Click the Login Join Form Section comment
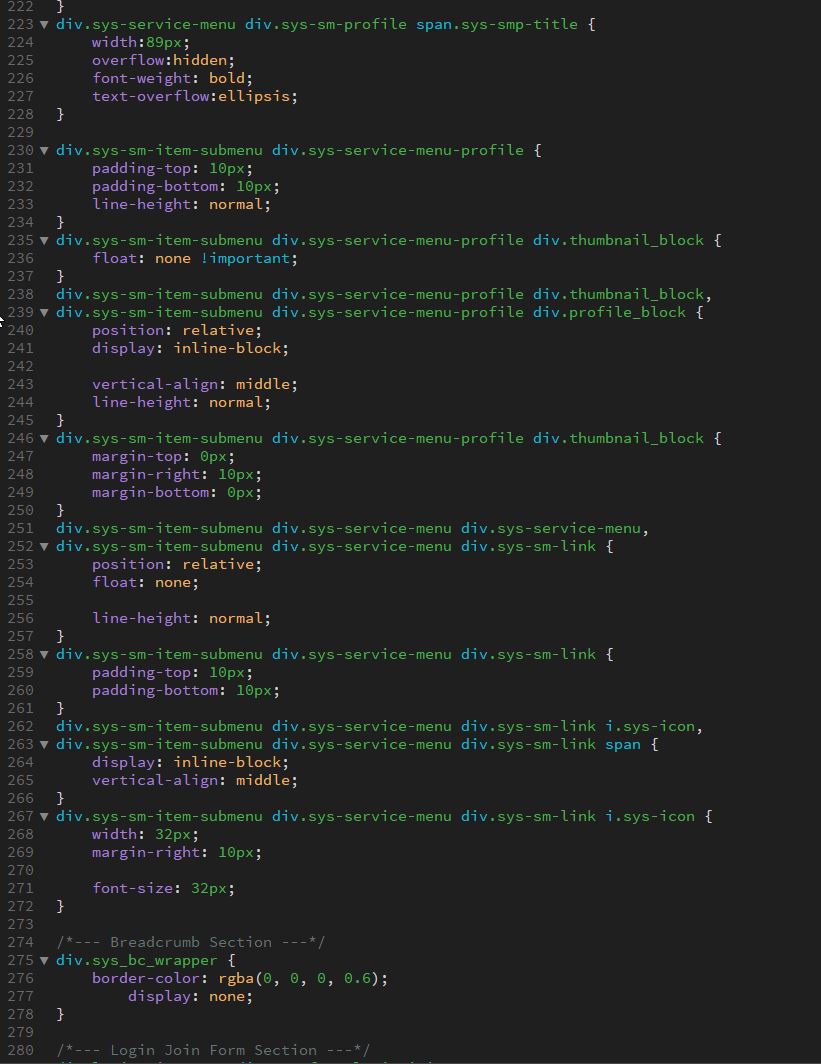The width and height of the screenshot is (821, 1064). coord(214,1050)
